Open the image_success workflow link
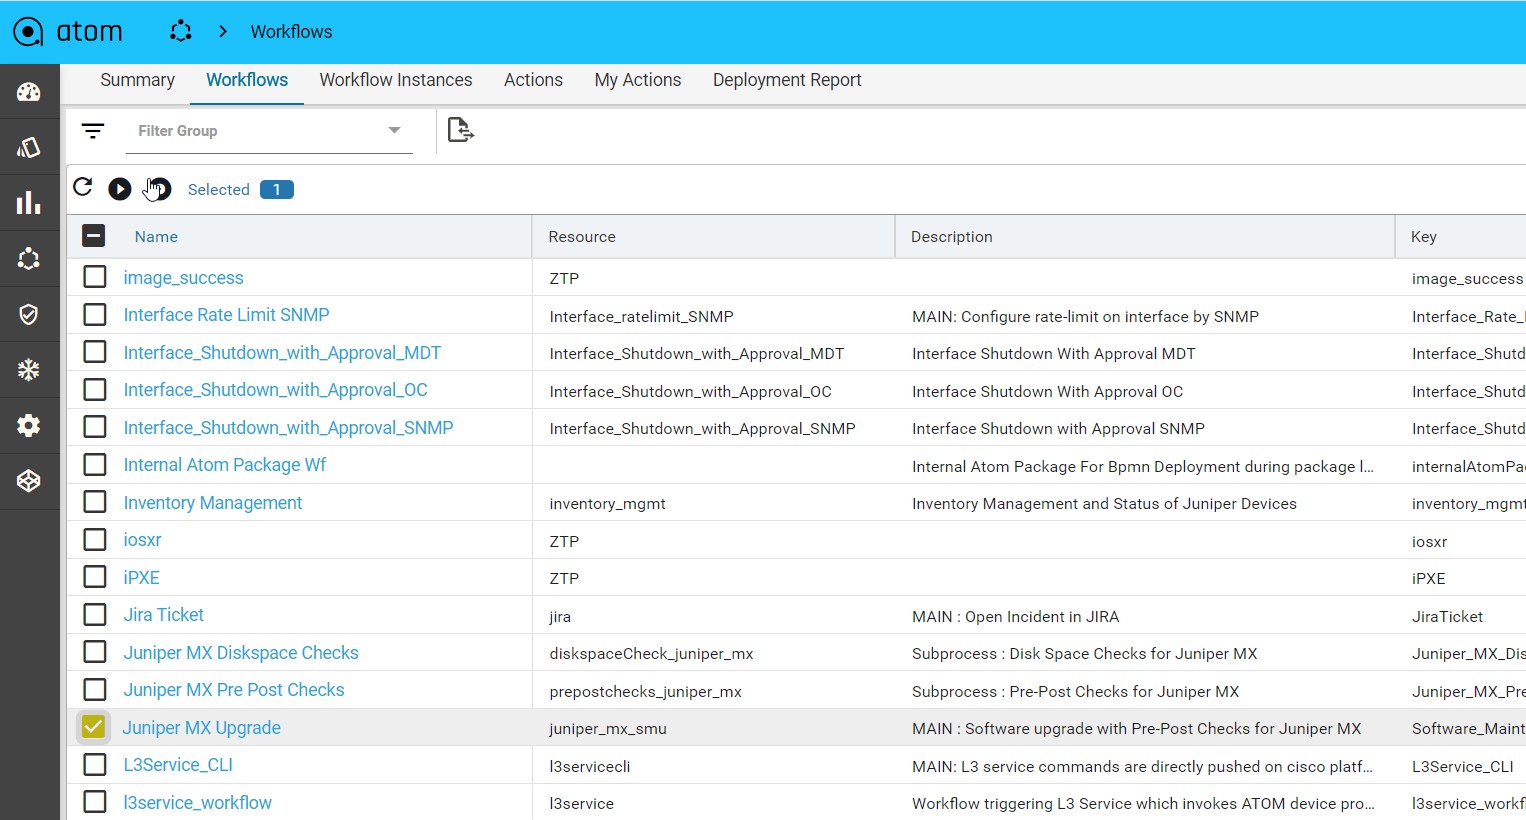The image size is (1526, 820). pyautogui.click(x=184, y=278)
